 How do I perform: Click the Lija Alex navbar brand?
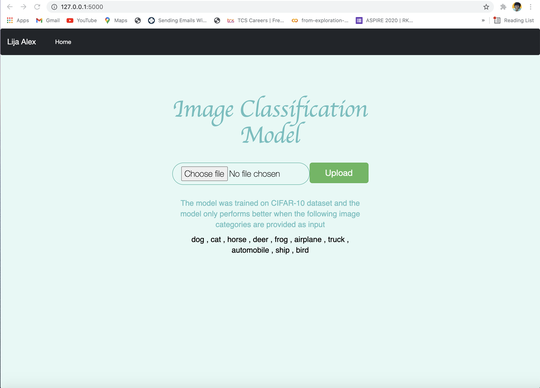coord(22,42)
